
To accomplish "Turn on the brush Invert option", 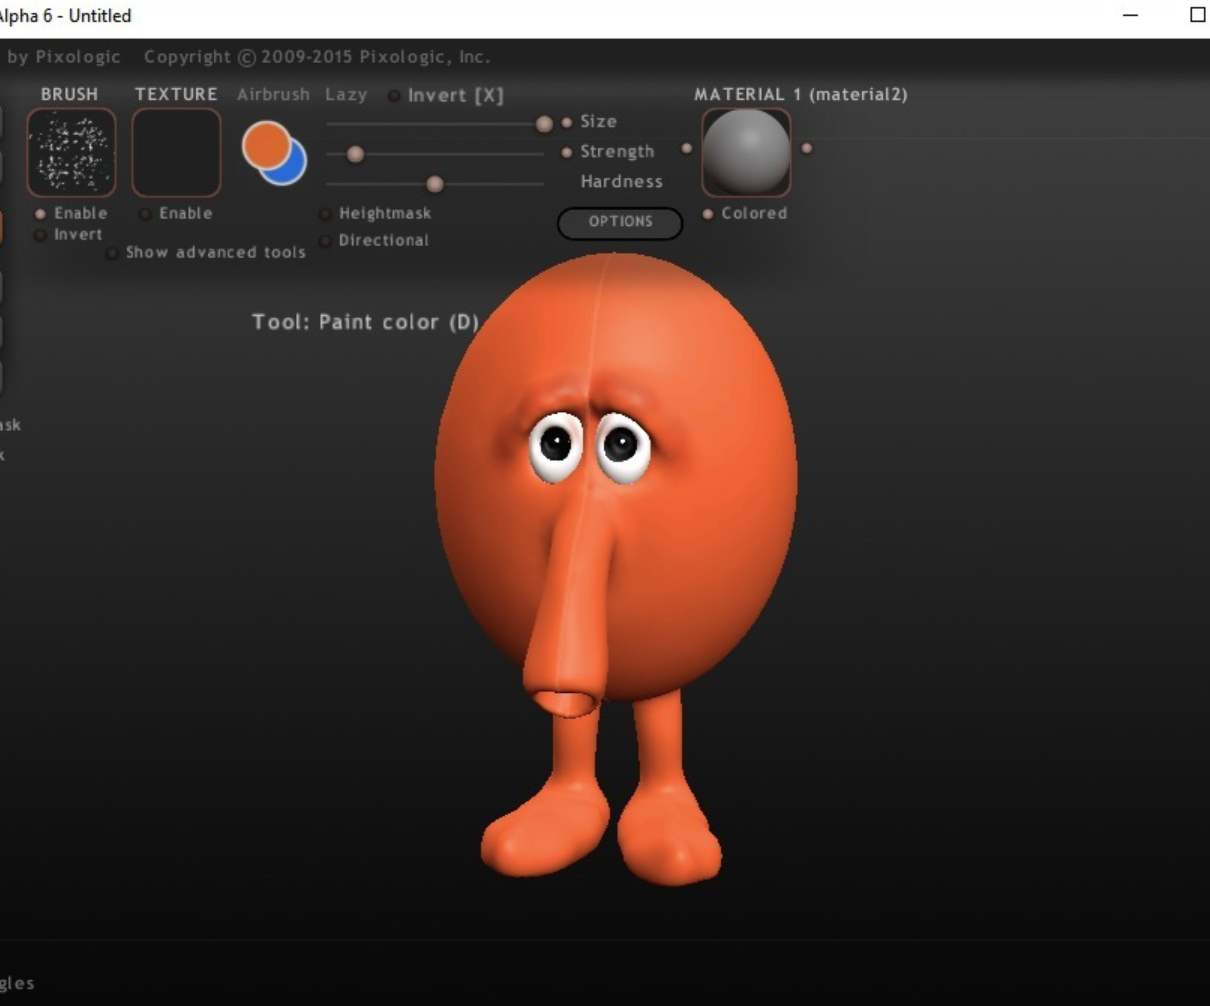I will tap(41, 235).
